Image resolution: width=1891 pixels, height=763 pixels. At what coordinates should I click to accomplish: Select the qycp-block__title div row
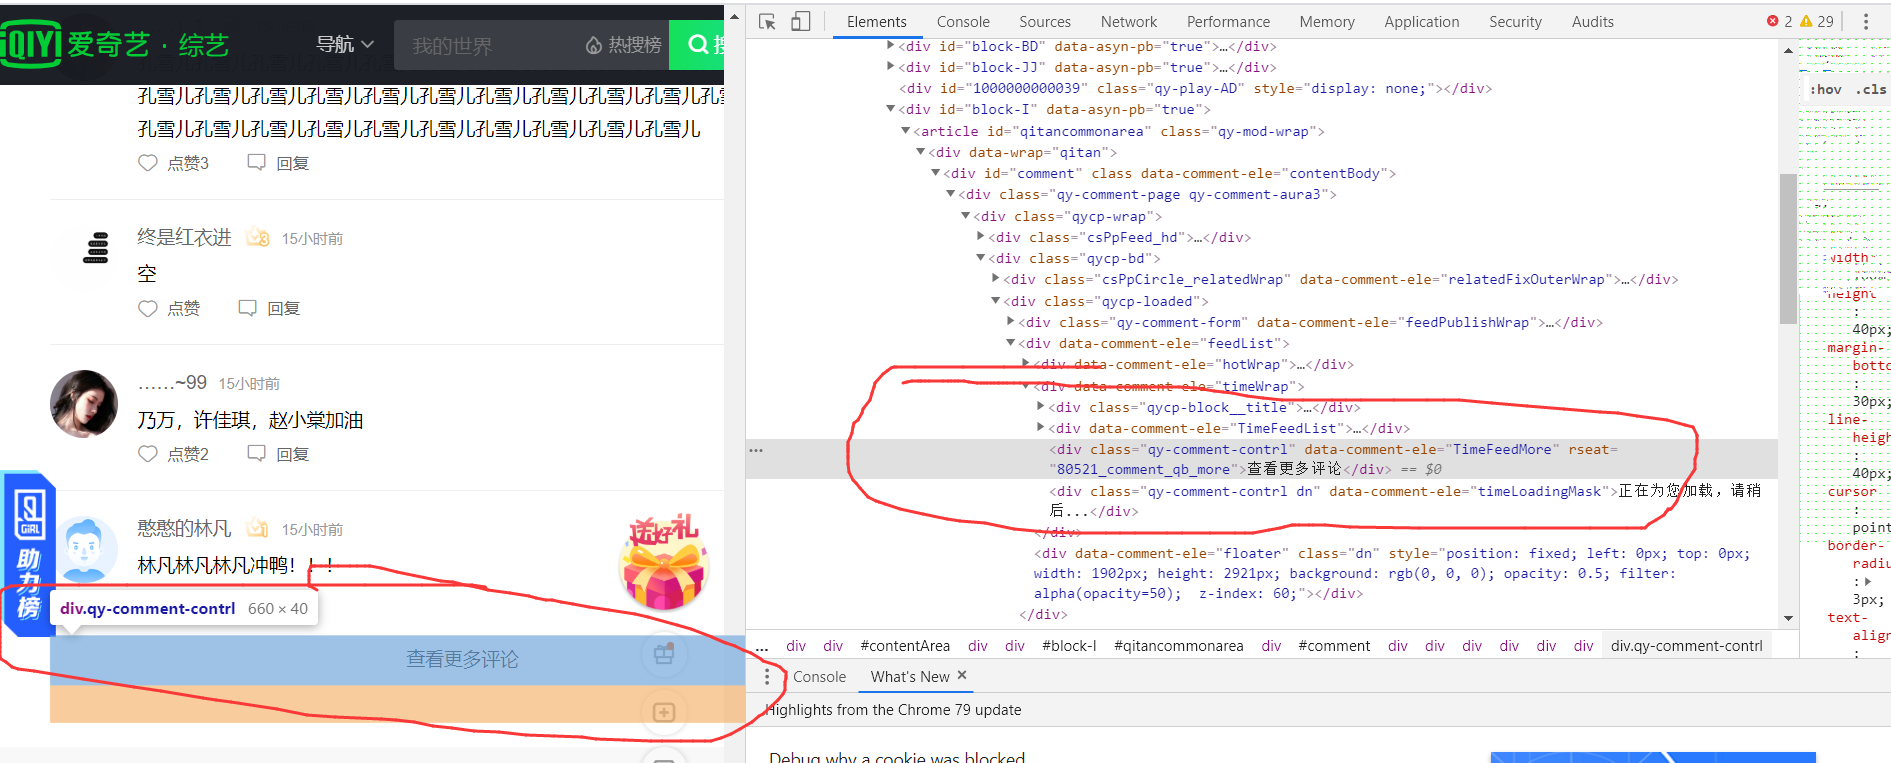(x=1205, y=407)
